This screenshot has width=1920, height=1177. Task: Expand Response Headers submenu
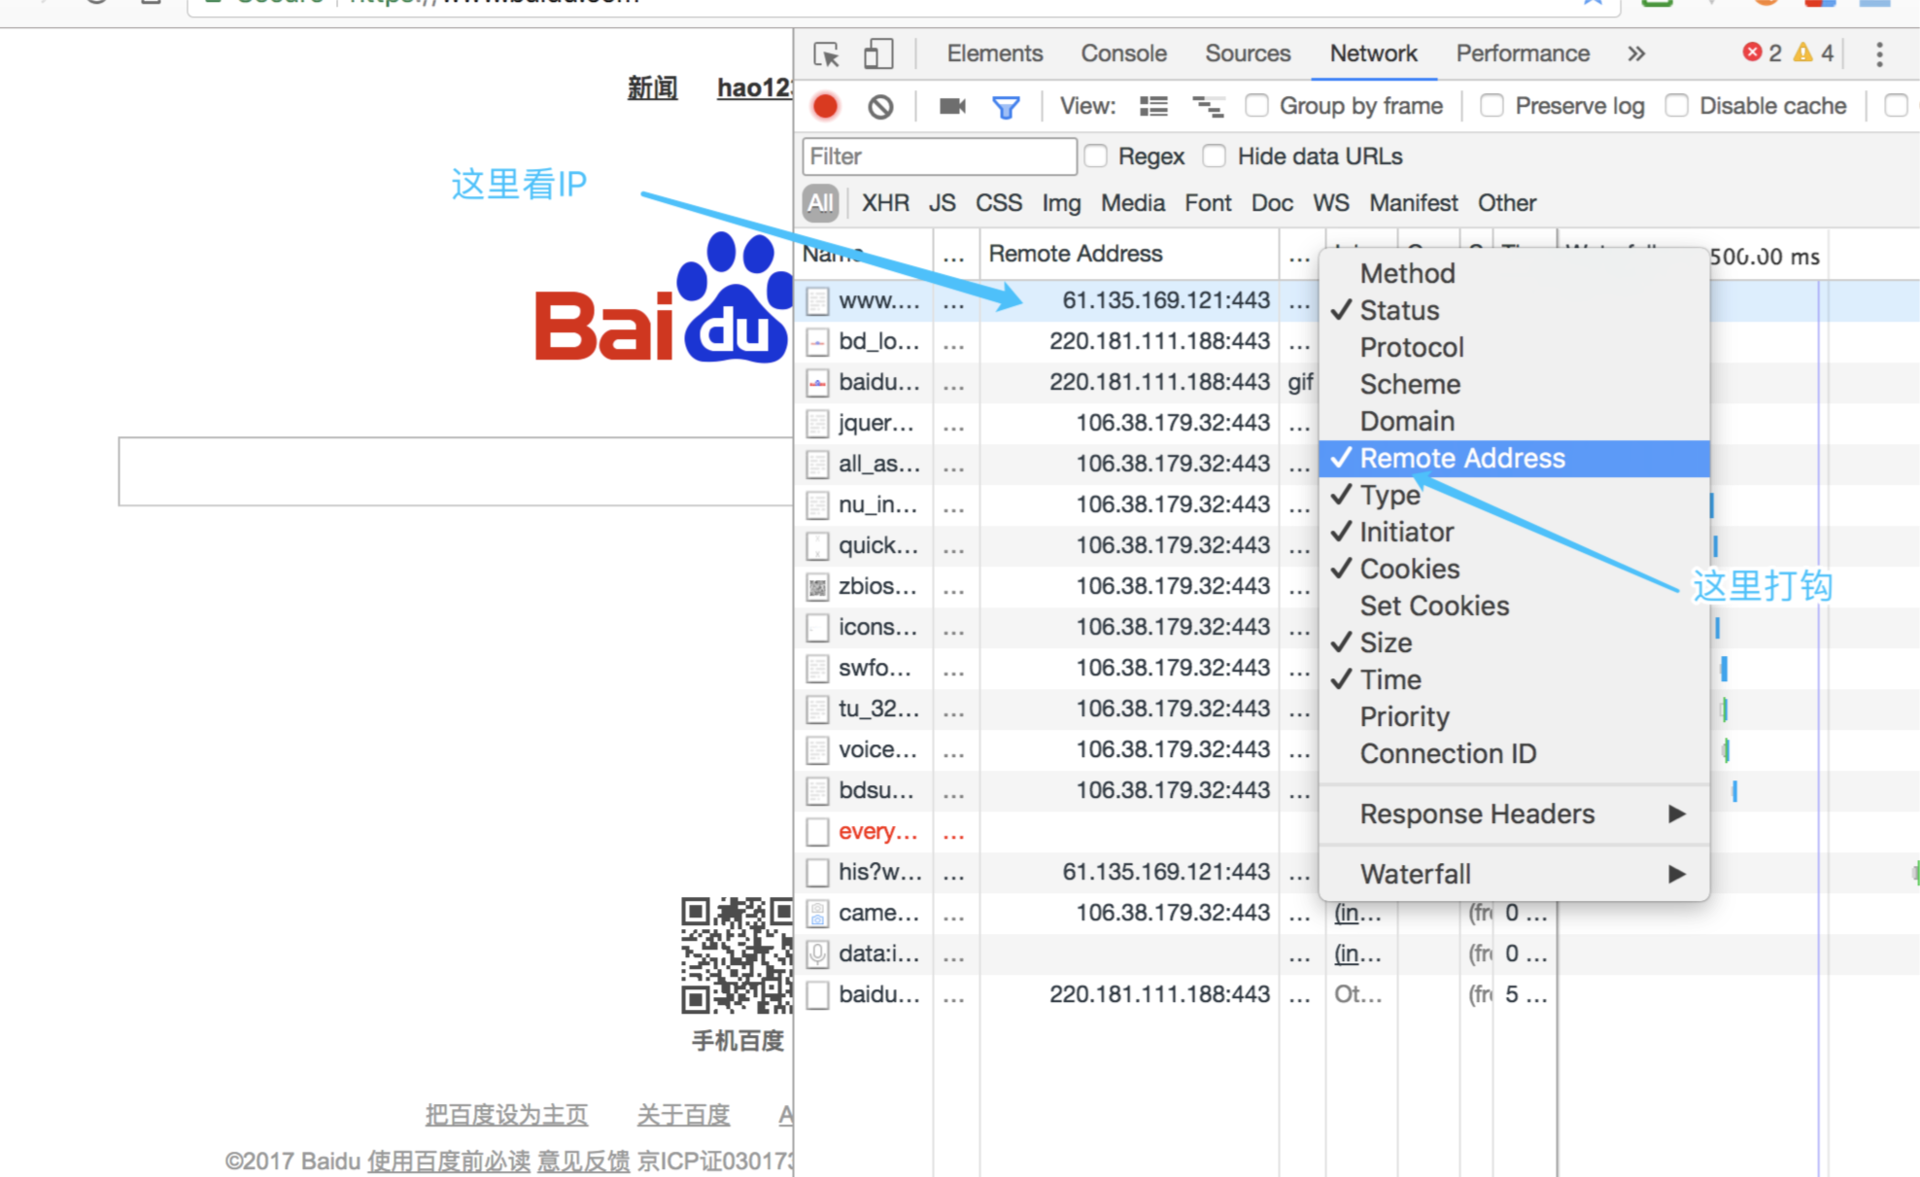[1514, 814]
